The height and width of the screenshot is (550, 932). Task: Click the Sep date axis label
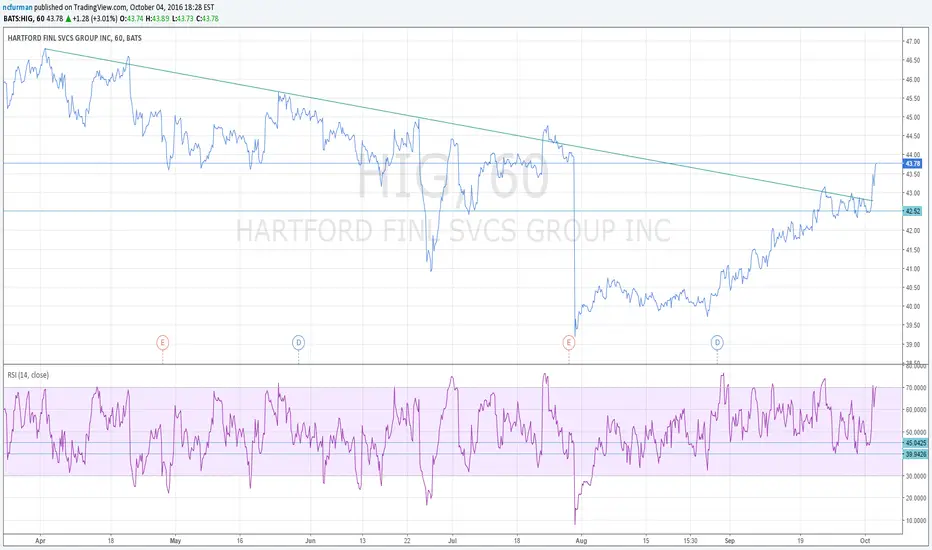(729, 540)
